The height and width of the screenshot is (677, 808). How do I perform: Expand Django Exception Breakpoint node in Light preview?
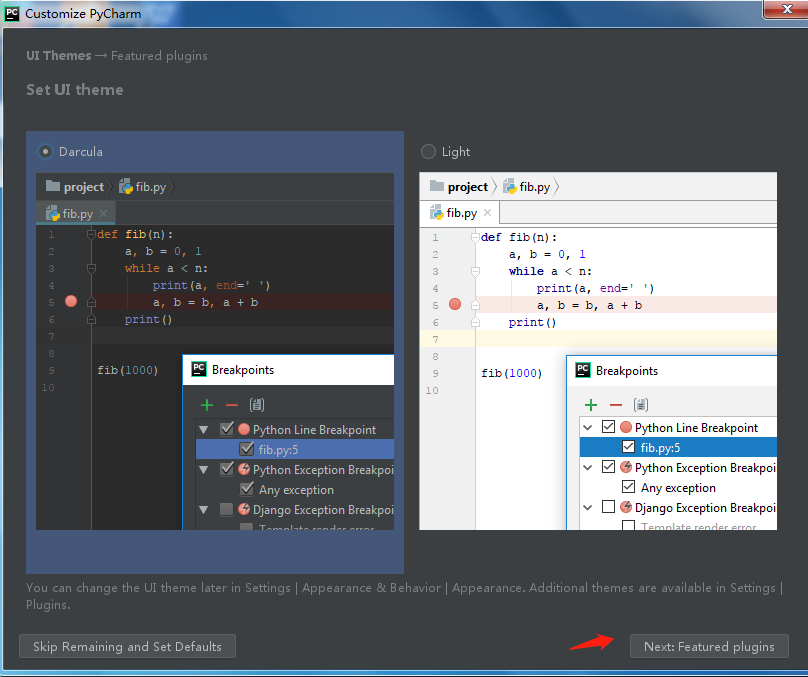click(x=588, y=507)
